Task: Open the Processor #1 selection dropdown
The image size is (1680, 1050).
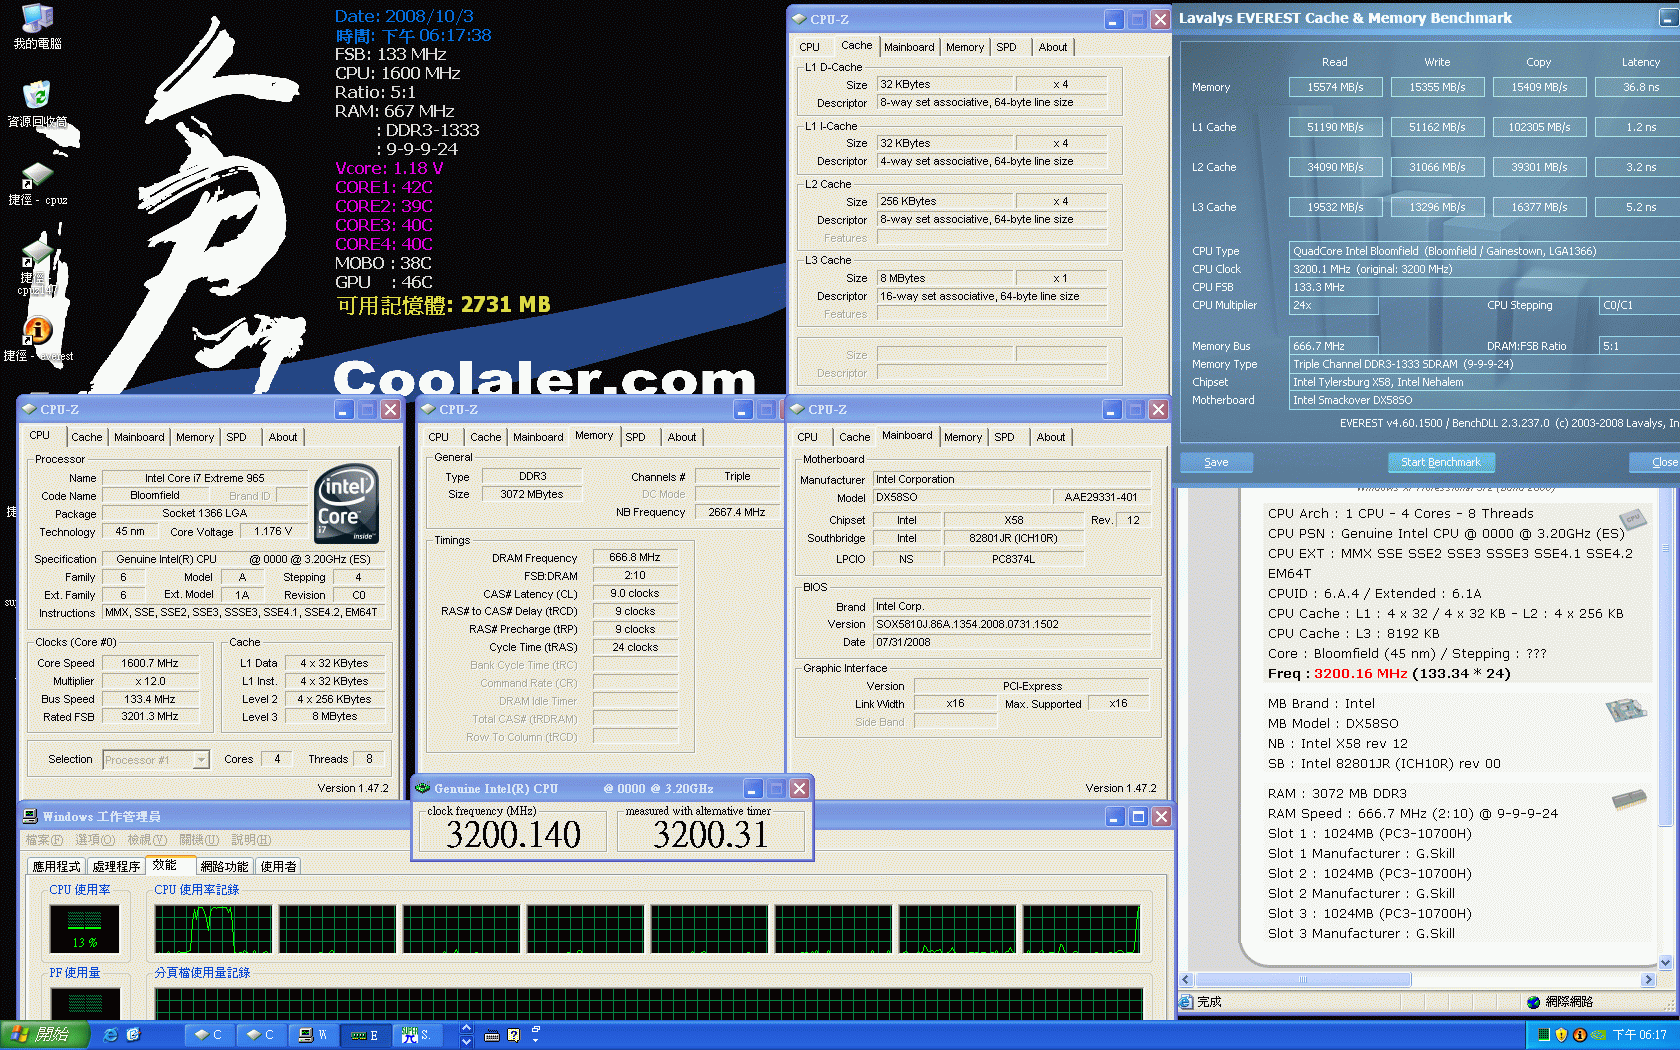Action: click(201, 760)
